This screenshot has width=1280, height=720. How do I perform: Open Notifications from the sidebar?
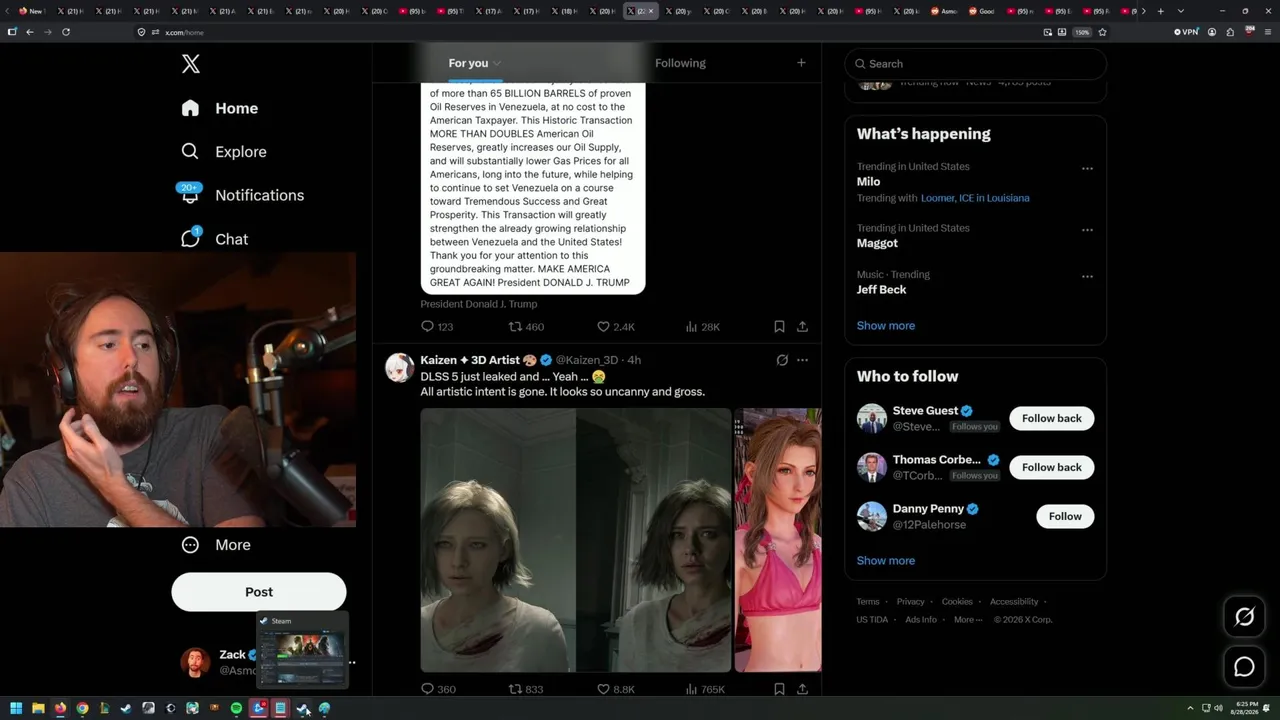point(241,195)
